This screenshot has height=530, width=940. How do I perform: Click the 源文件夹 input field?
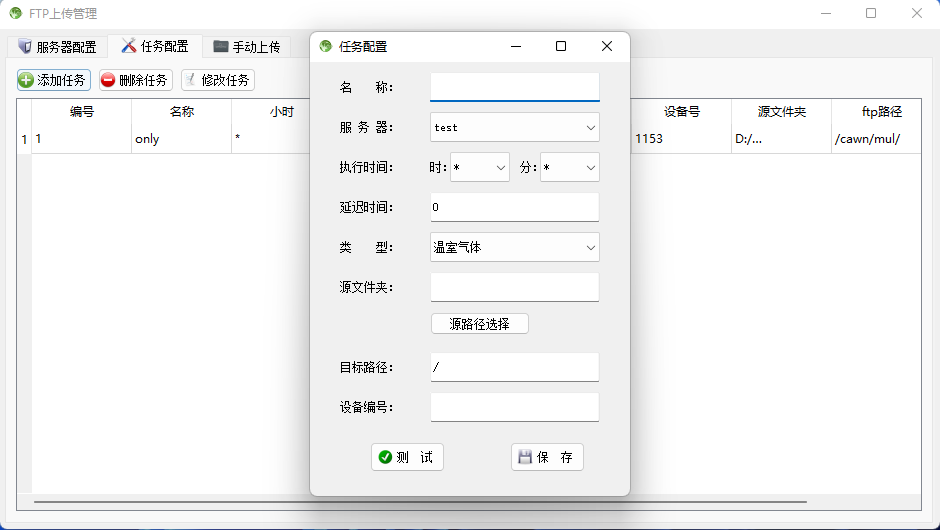click(x=515, y=287)
